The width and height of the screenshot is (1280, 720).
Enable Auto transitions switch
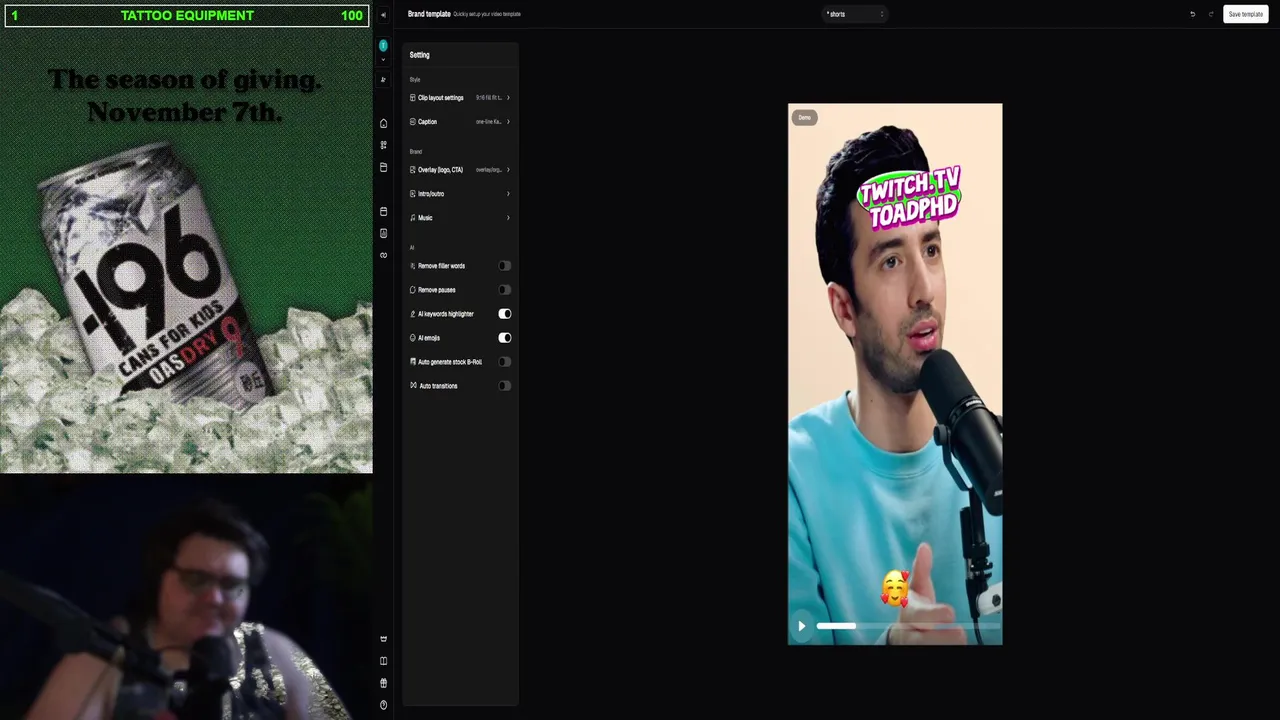[x=505, y=386]
